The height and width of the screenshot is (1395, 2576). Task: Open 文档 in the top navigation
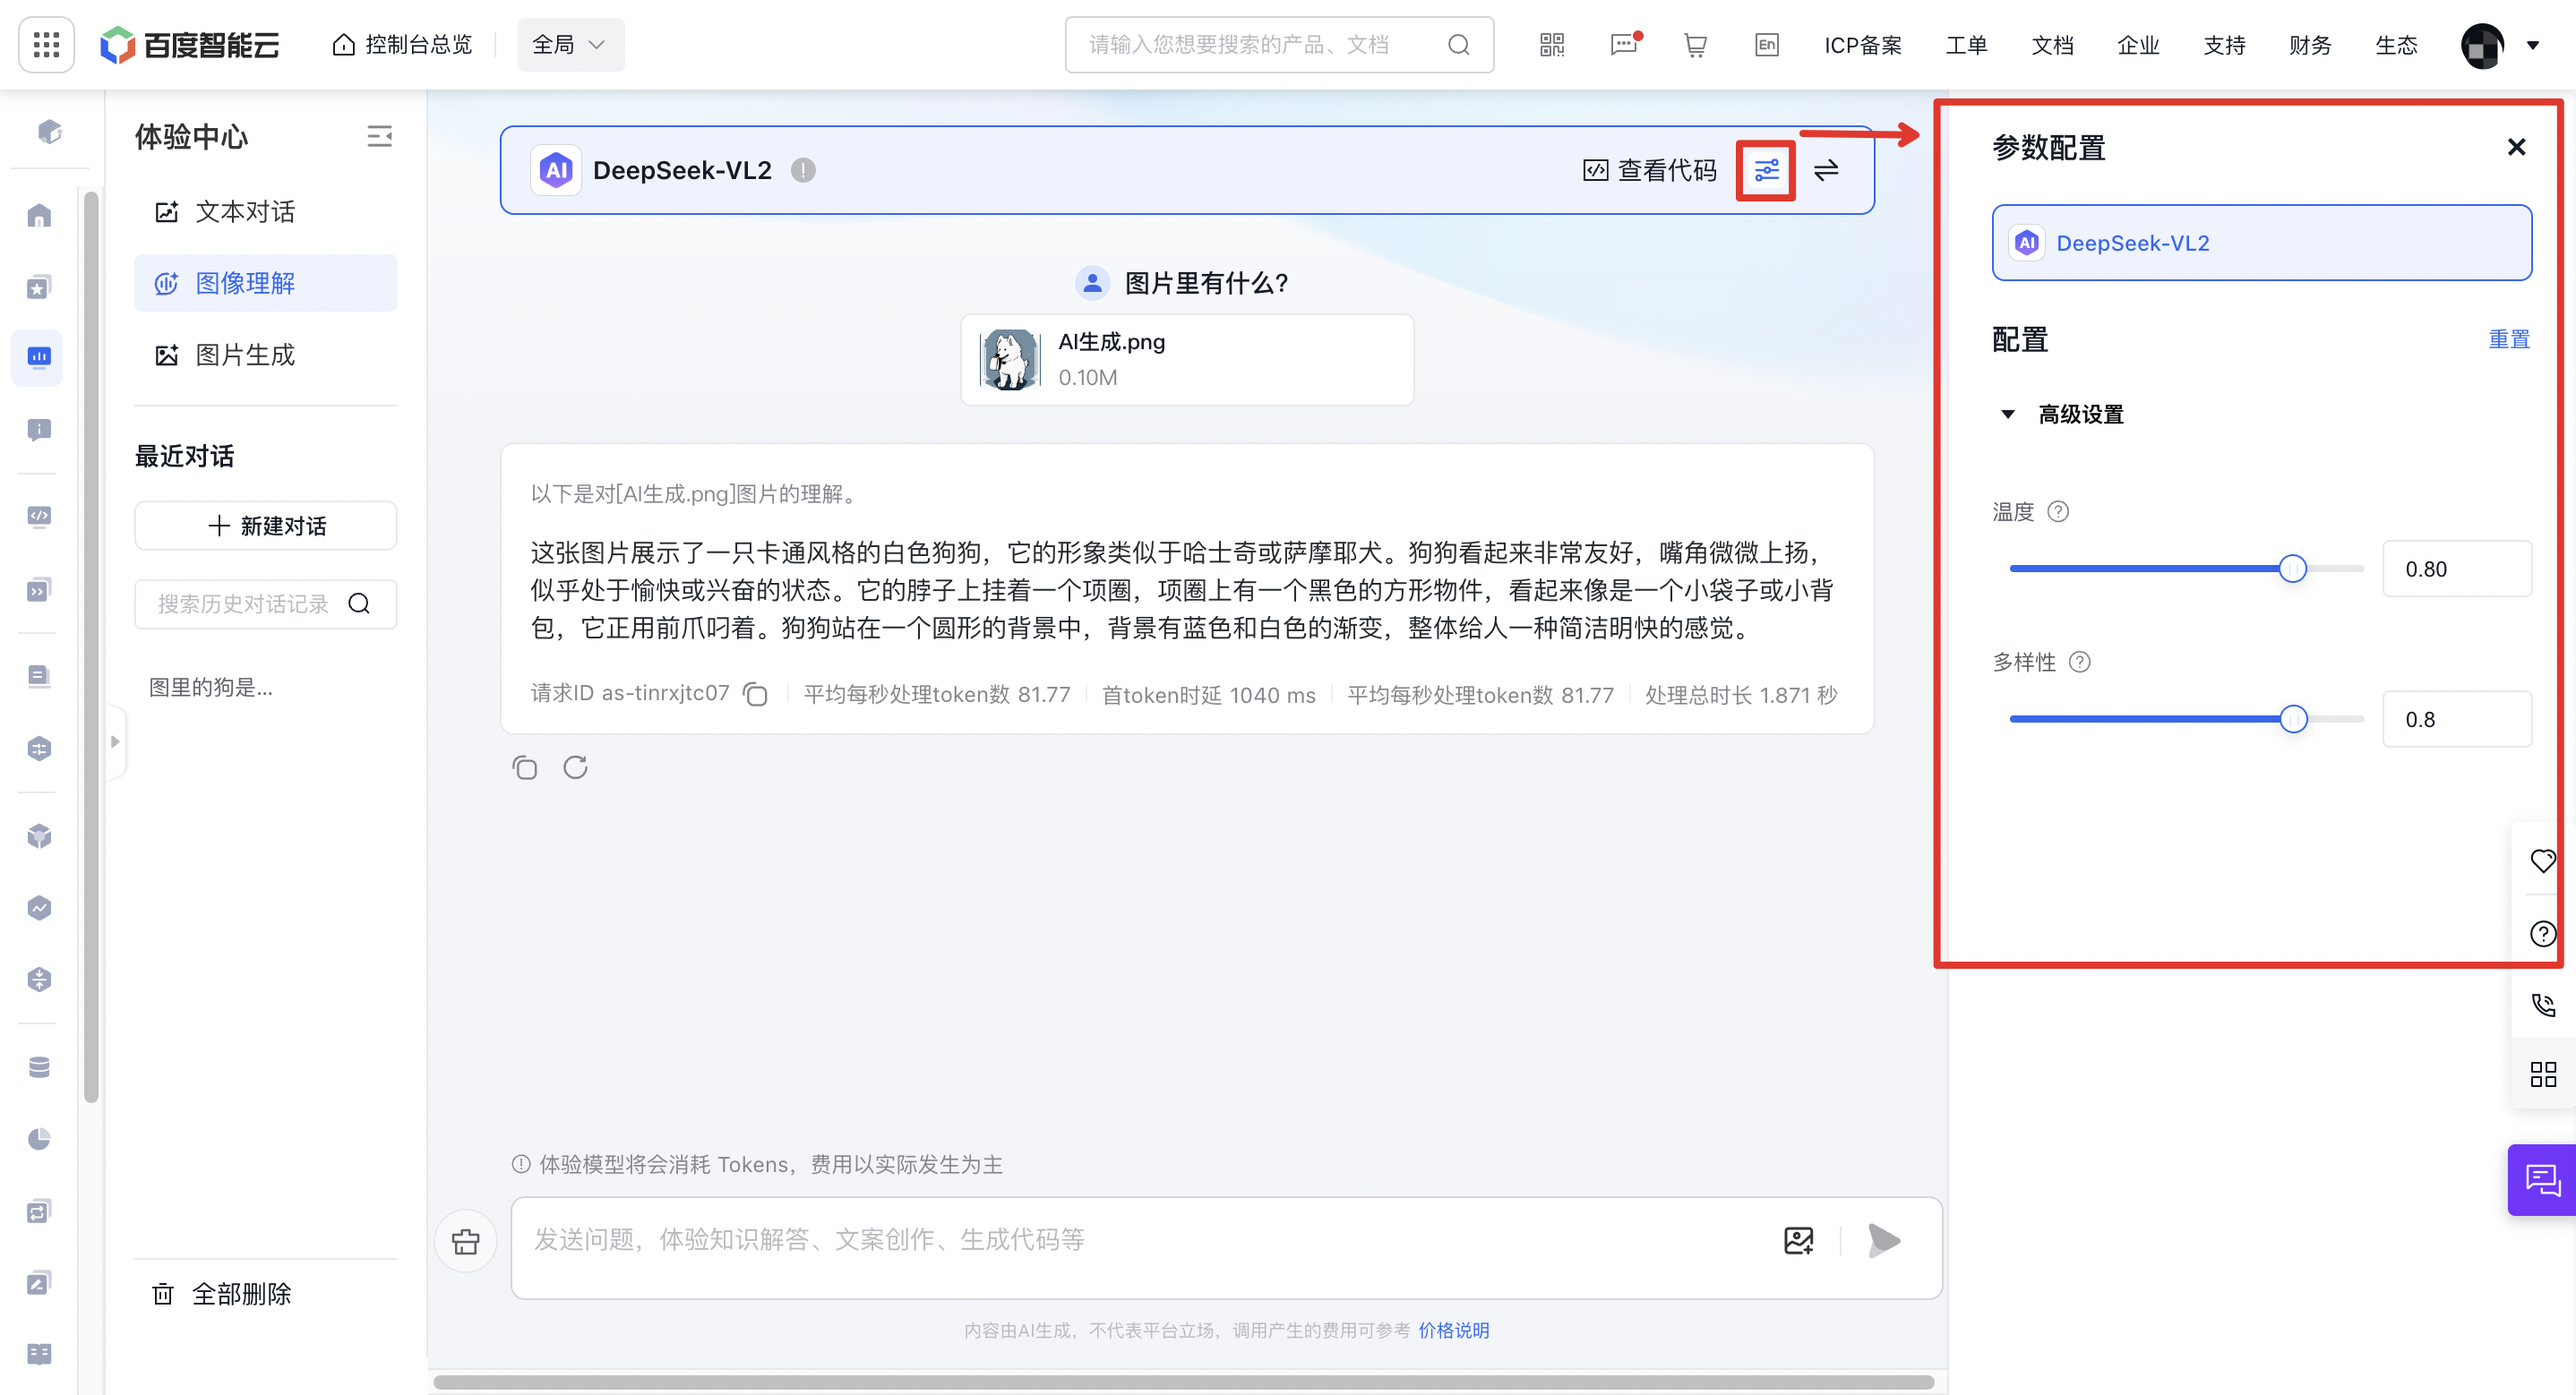(2052, 45)
